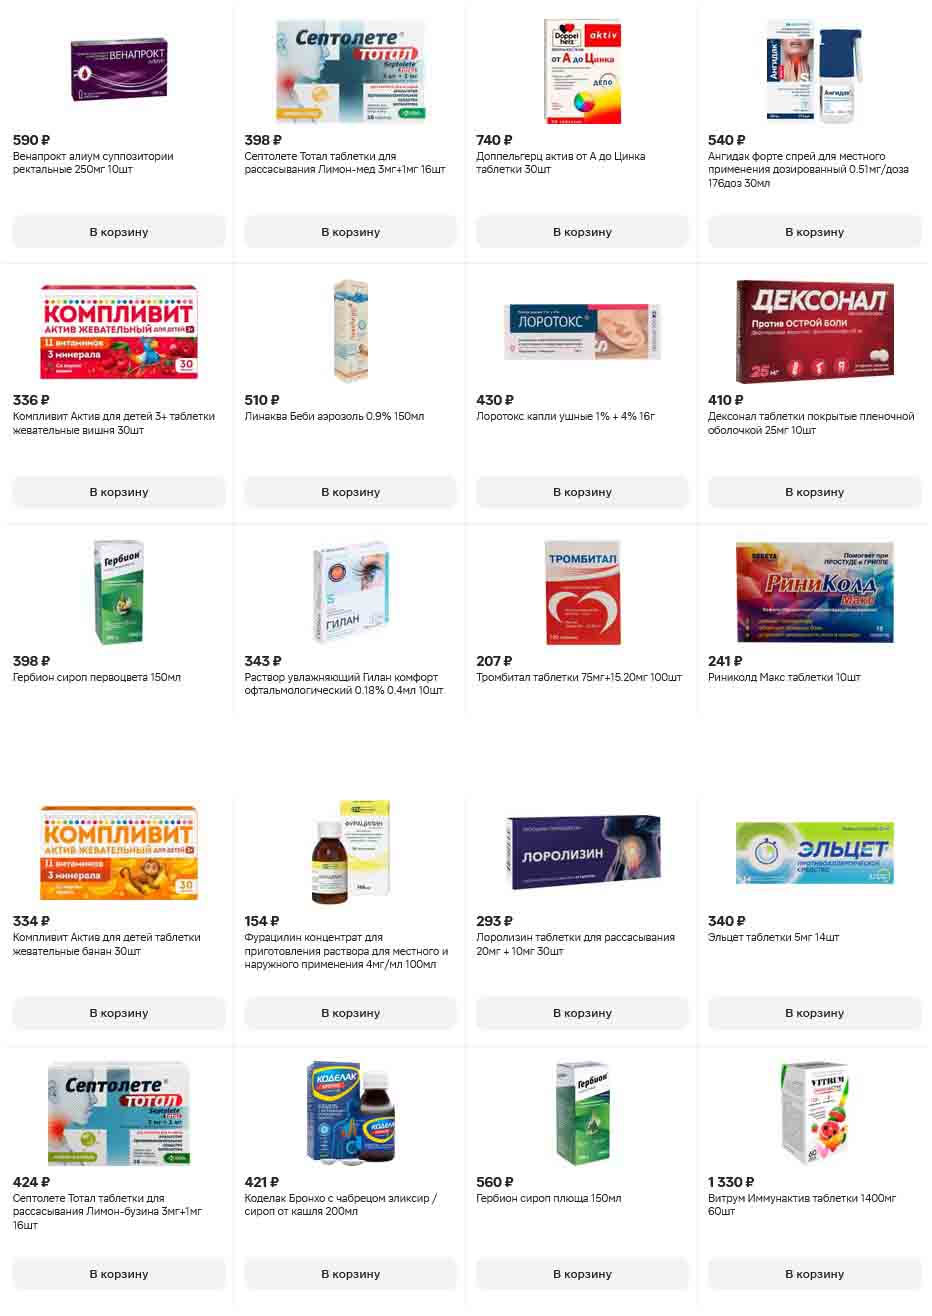
Task: Click Ангидак форте спрей product image
Action: coord(814,72)
